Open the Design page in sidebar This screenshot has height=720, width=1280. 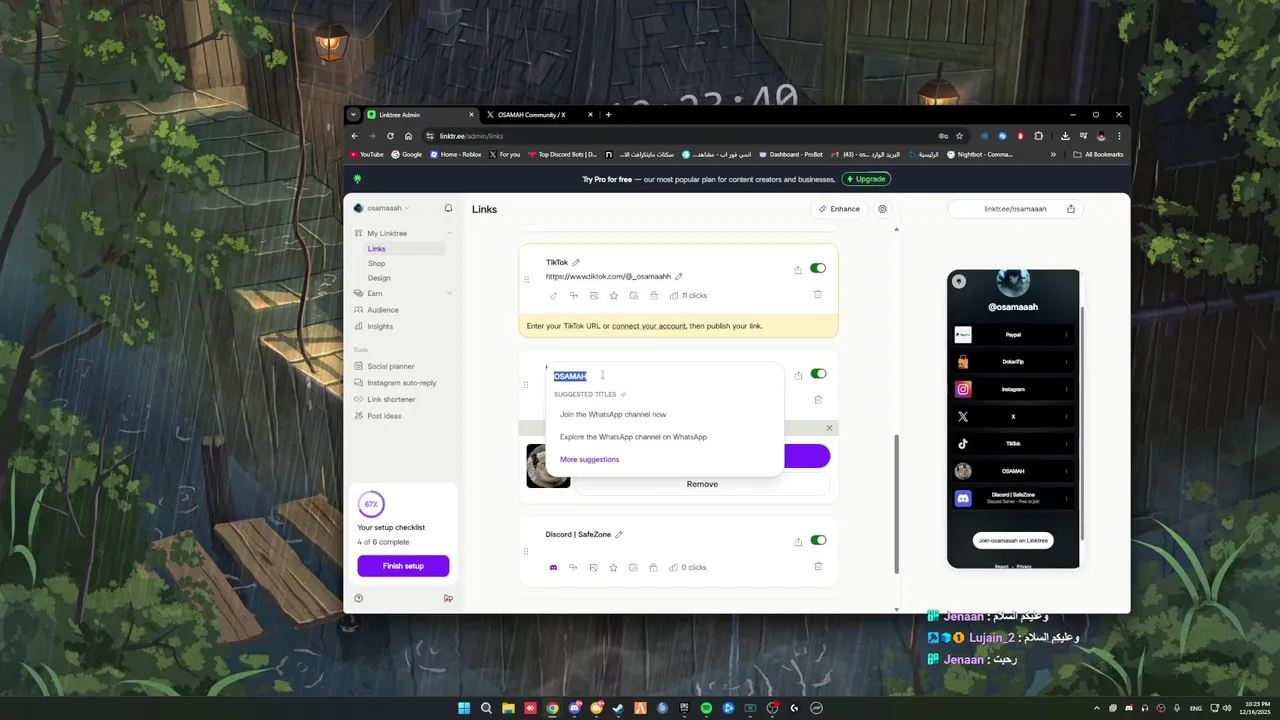[379, 278]
